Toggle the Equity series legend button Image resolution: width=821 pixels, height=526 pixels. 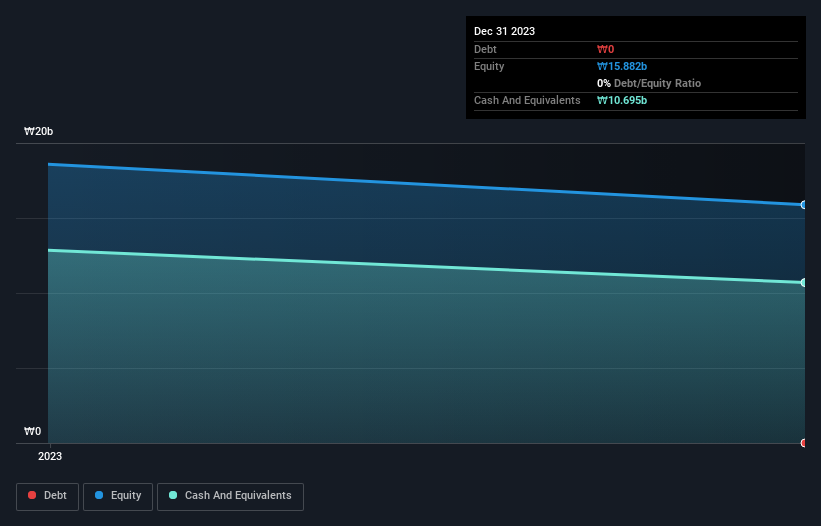click(x=118, y=496)
